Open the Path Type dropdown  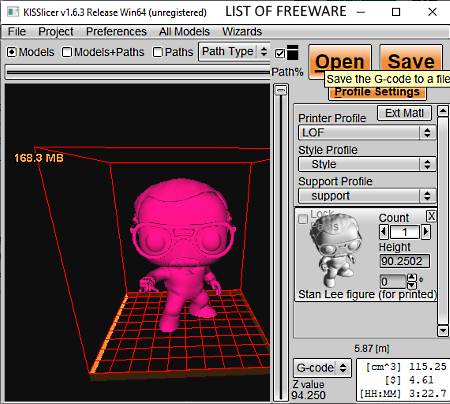[233, 52]
